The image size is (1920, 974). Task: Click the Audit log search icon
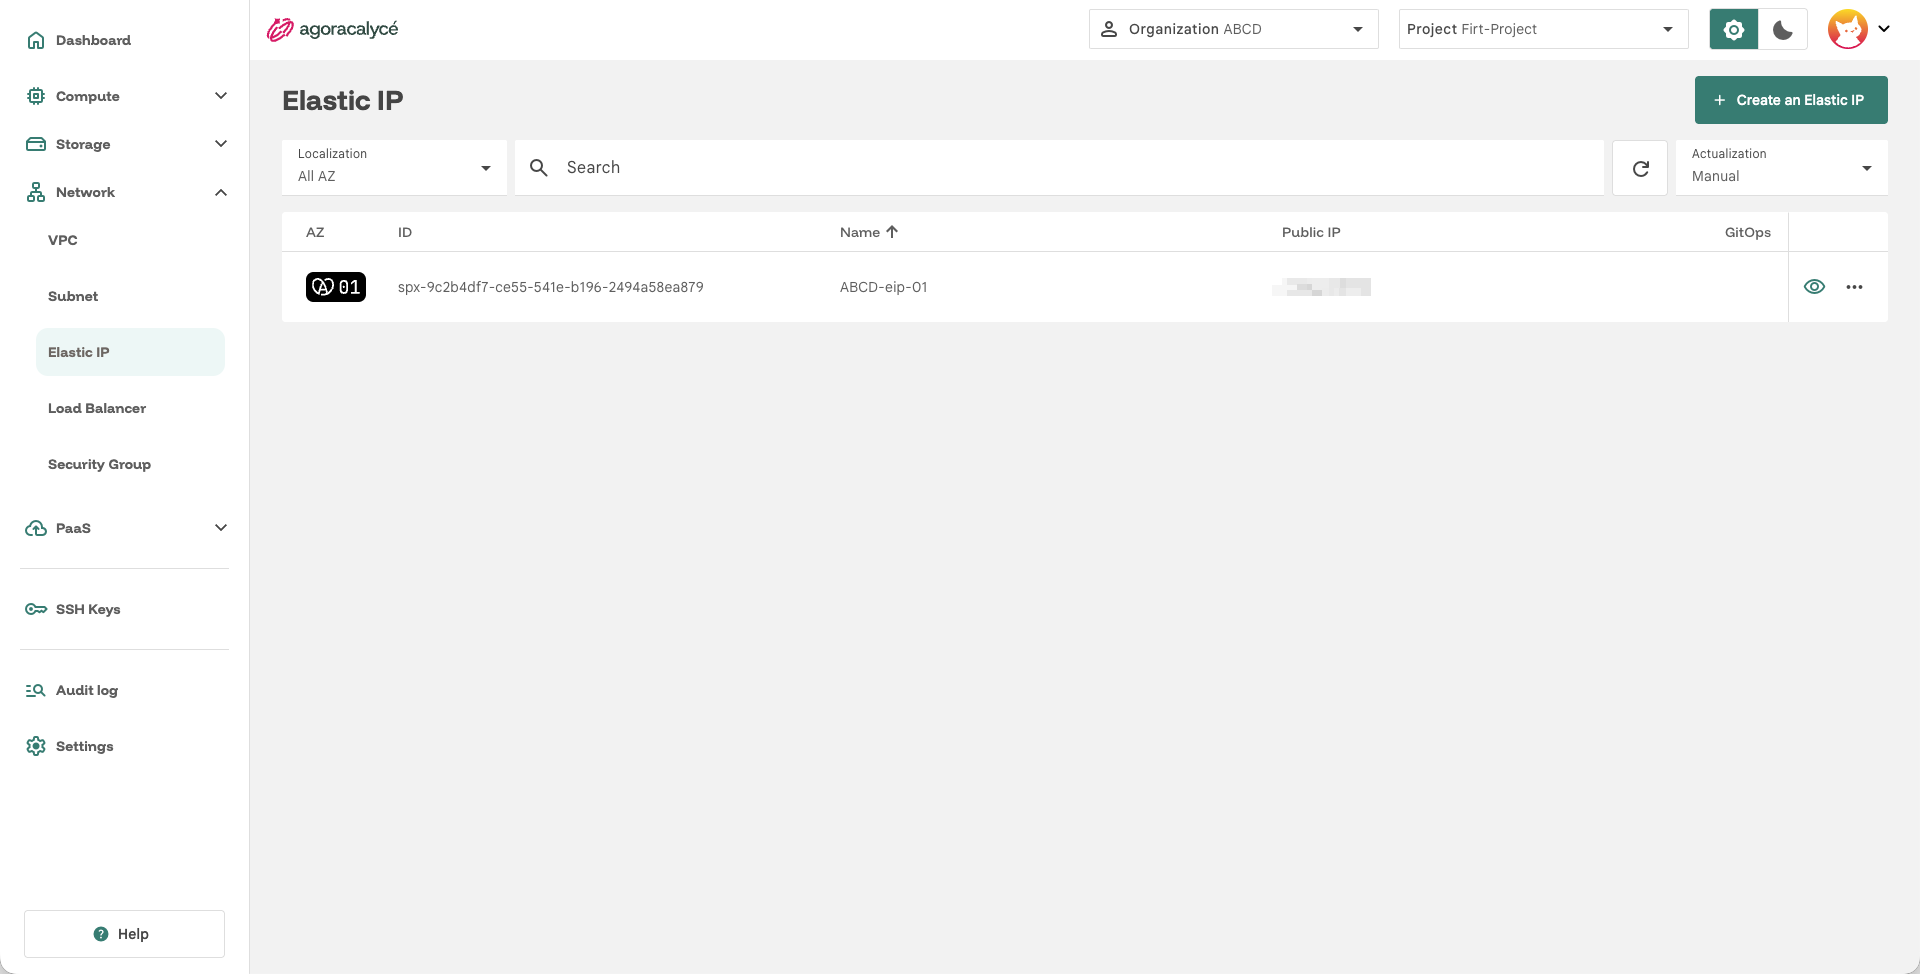click(36, 690)
